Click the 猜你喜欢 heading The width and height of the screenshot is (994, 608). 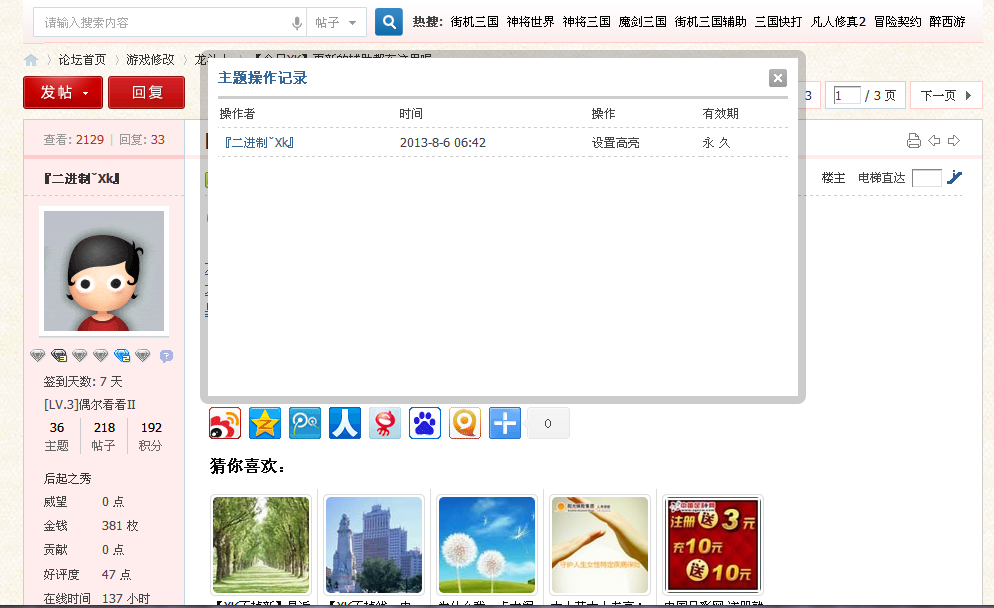pyautogui.click(x=247, y=466)
